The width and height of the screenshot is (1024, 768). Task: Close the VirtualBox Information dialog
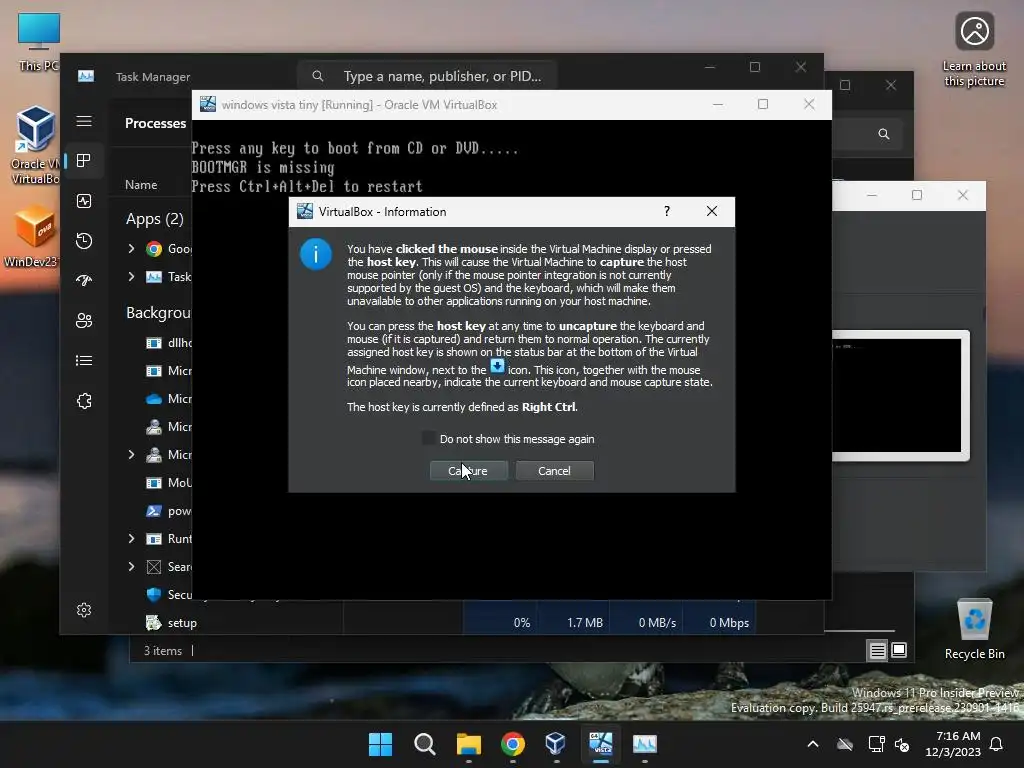712,211
